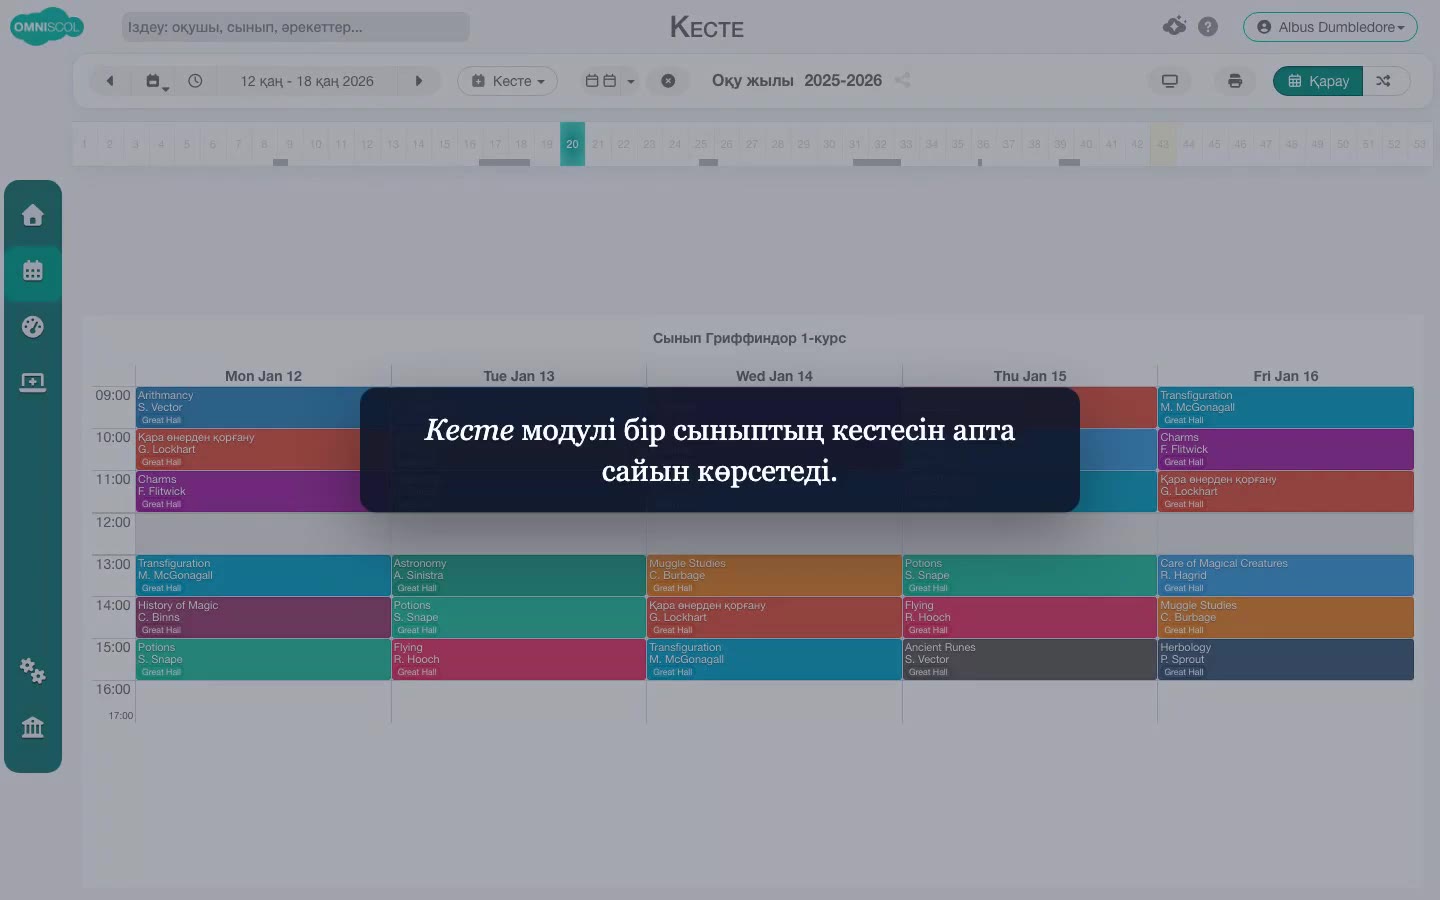
Task: Open the gauge dashboard icon in sidebar
Action: click(x=33, y=326)
